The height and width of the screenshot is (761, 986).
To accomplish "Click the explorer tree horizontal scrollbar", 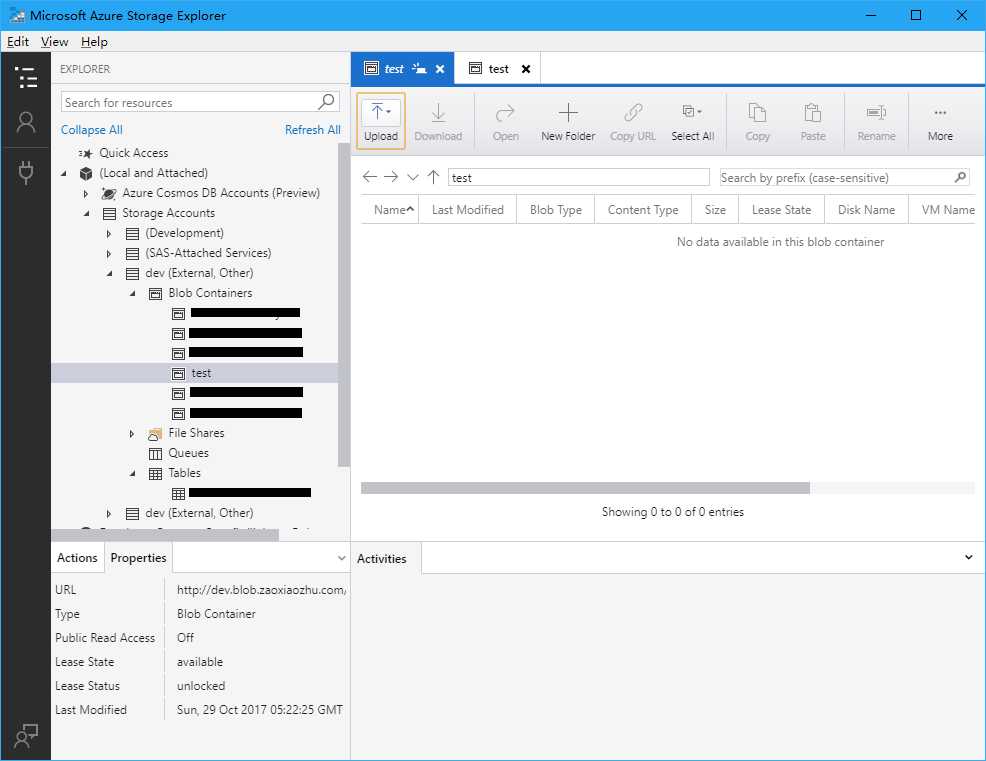I will (165, 535).
